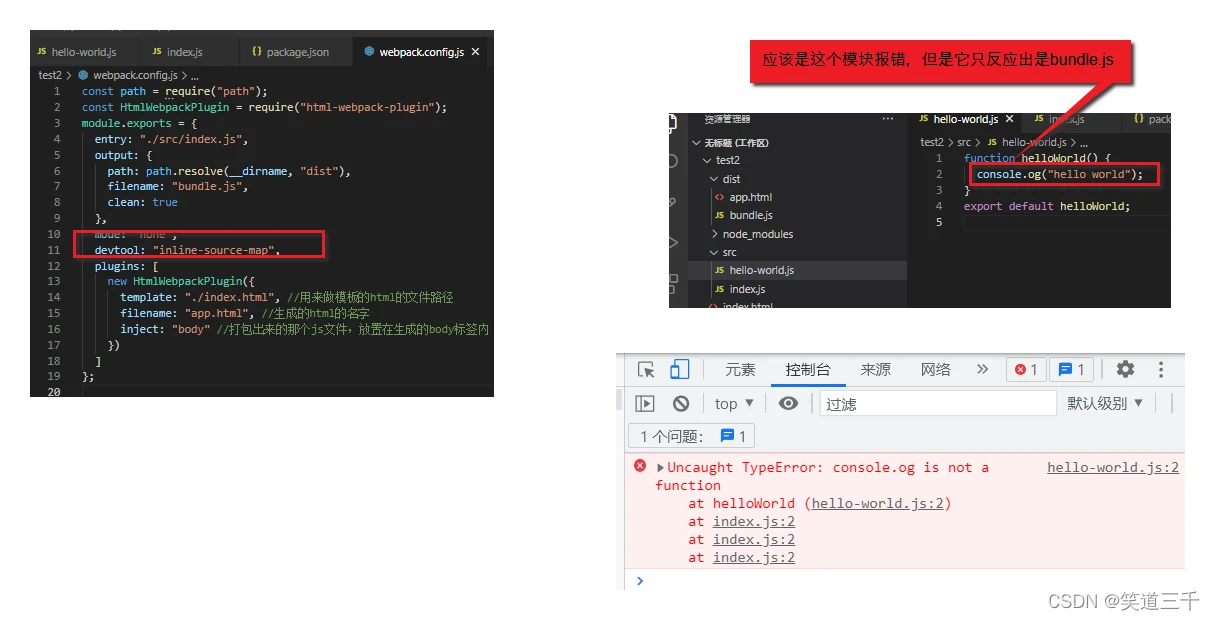
Task: Click webpack.config.js in the breadcrumb path
Action: pyautogui.click(x=135, y=75)
